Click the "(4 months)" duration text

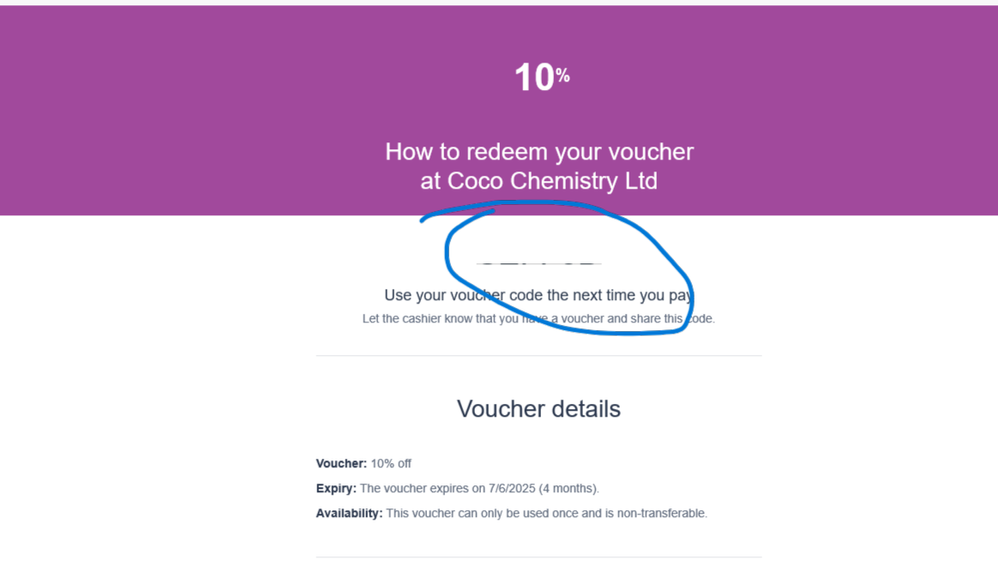568,489
